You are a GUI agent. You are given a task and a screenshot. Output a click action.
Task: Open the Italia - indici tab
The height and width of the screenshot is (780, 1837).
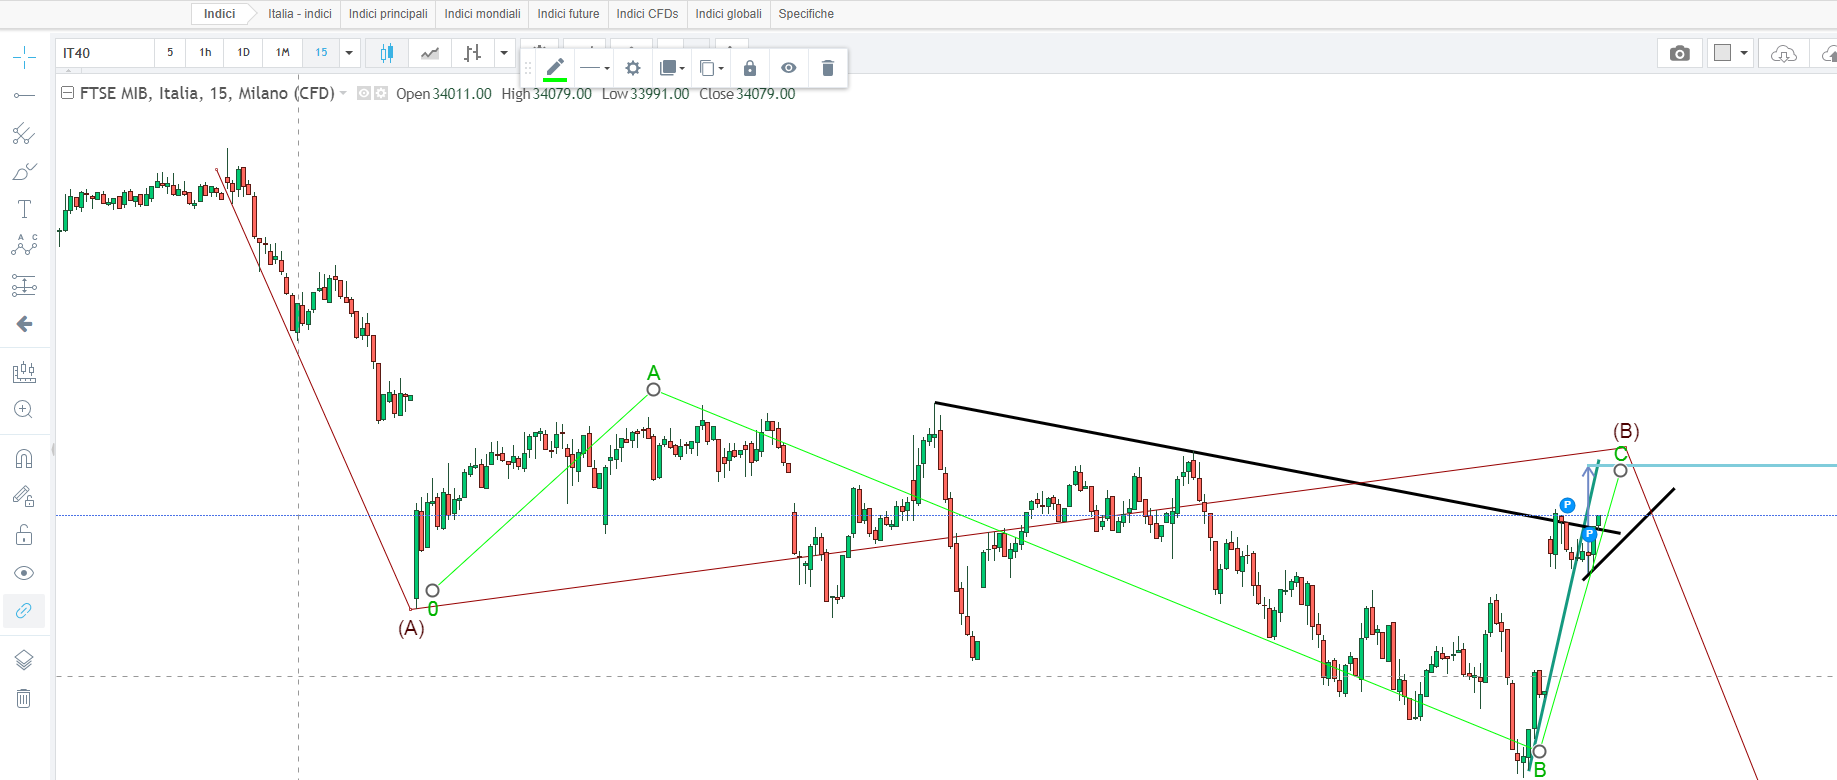pos(300,14)
